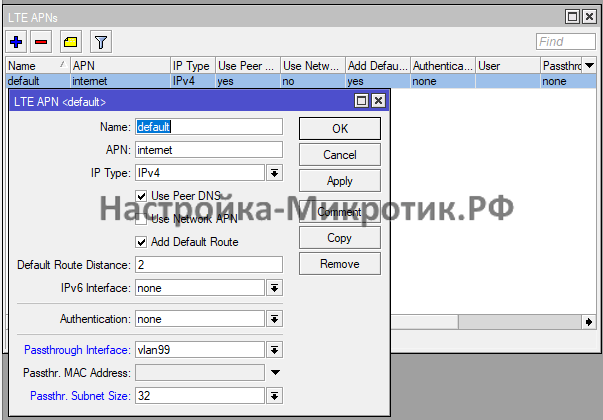603x420 pixels.
Task: Click the 'IPv4' cell in the table row
Action: [x=193, y=81]
